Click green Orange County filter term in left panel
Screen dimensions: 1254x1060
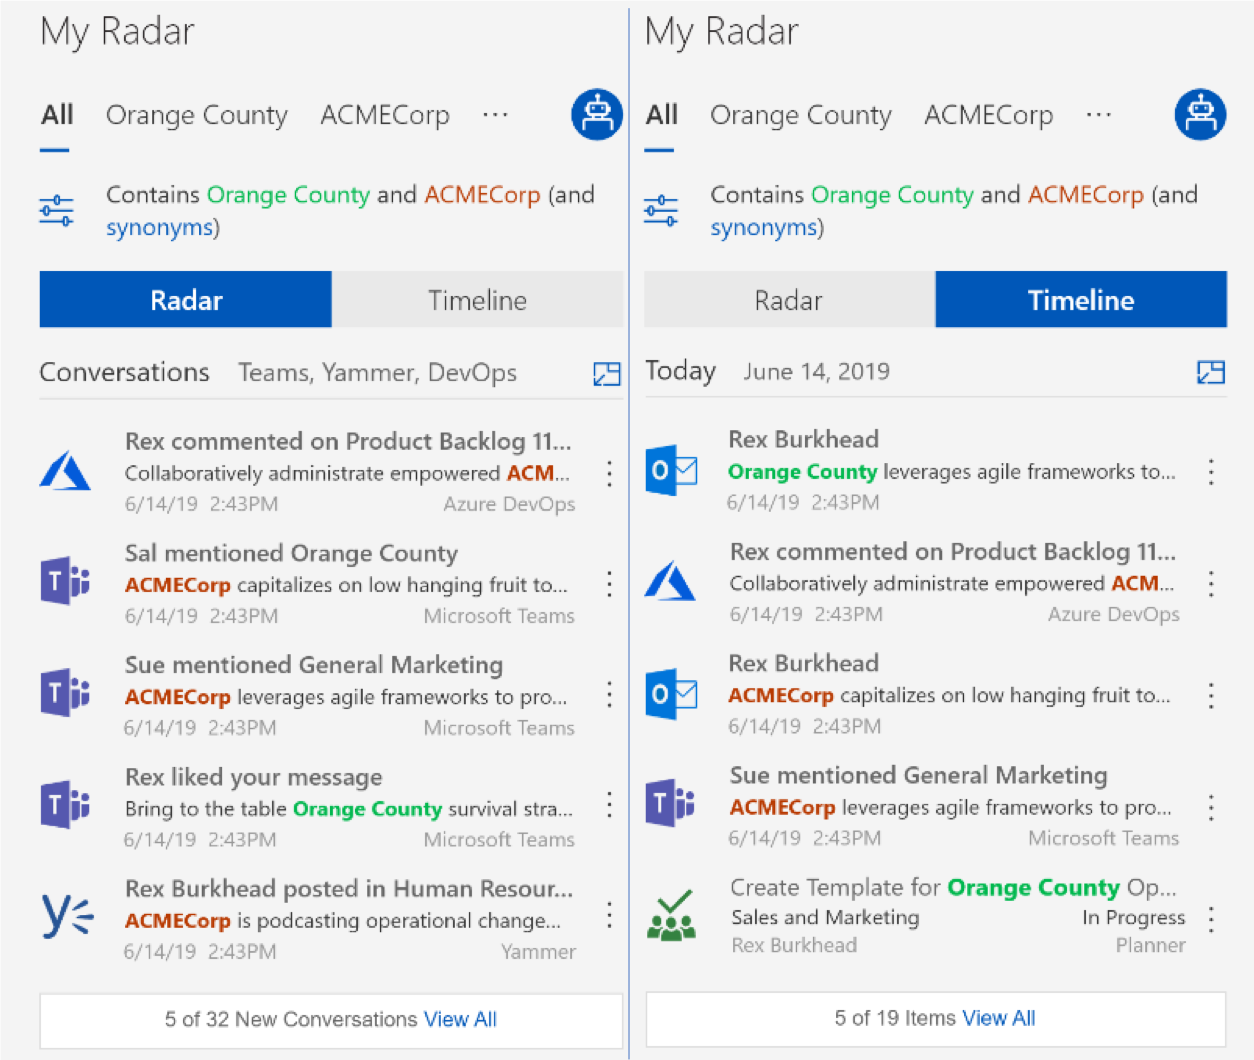point(288,195)
